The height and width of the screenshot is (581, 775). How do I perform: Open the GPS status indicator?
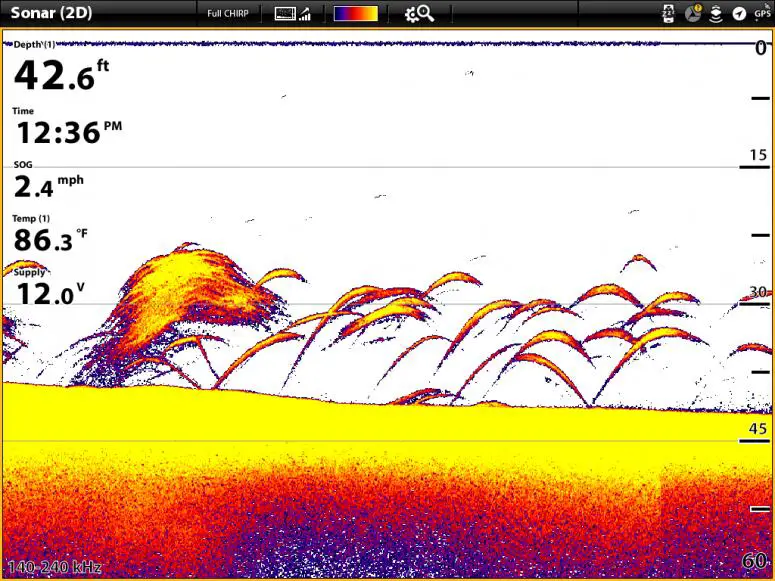point(763,12)
